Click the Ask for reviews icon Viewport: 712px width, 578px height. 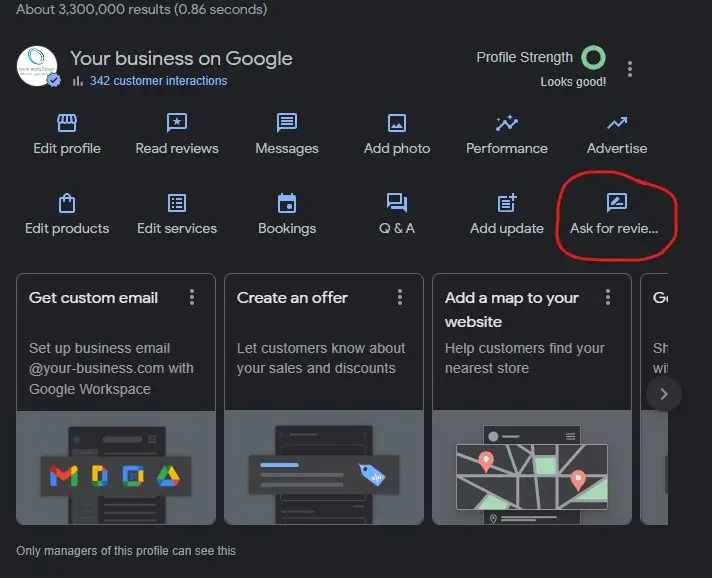tap(617, 203)
